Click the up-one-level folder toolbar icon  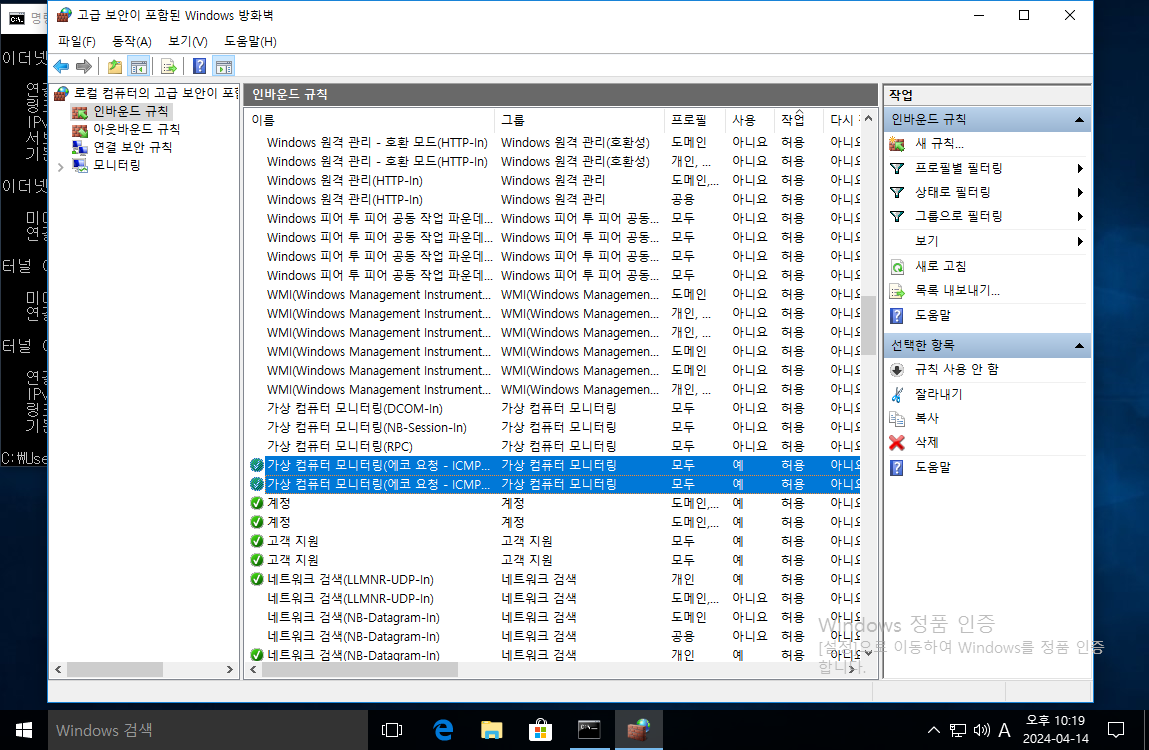(x=115, y=67)
